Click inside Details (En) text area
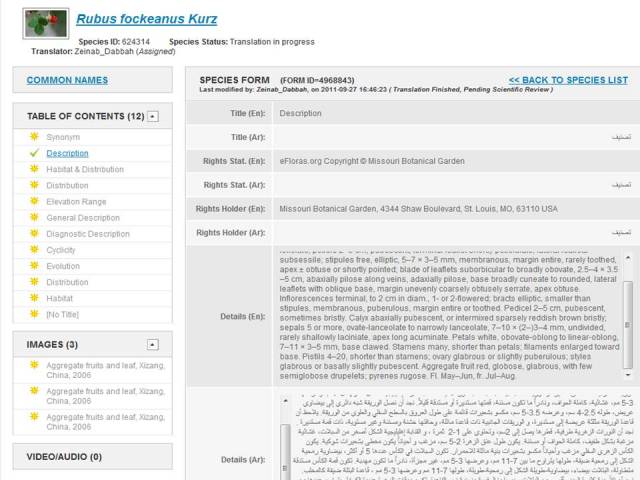Viewport: 640px width, 480px height. pyautogui.click(x=449, y=316)
